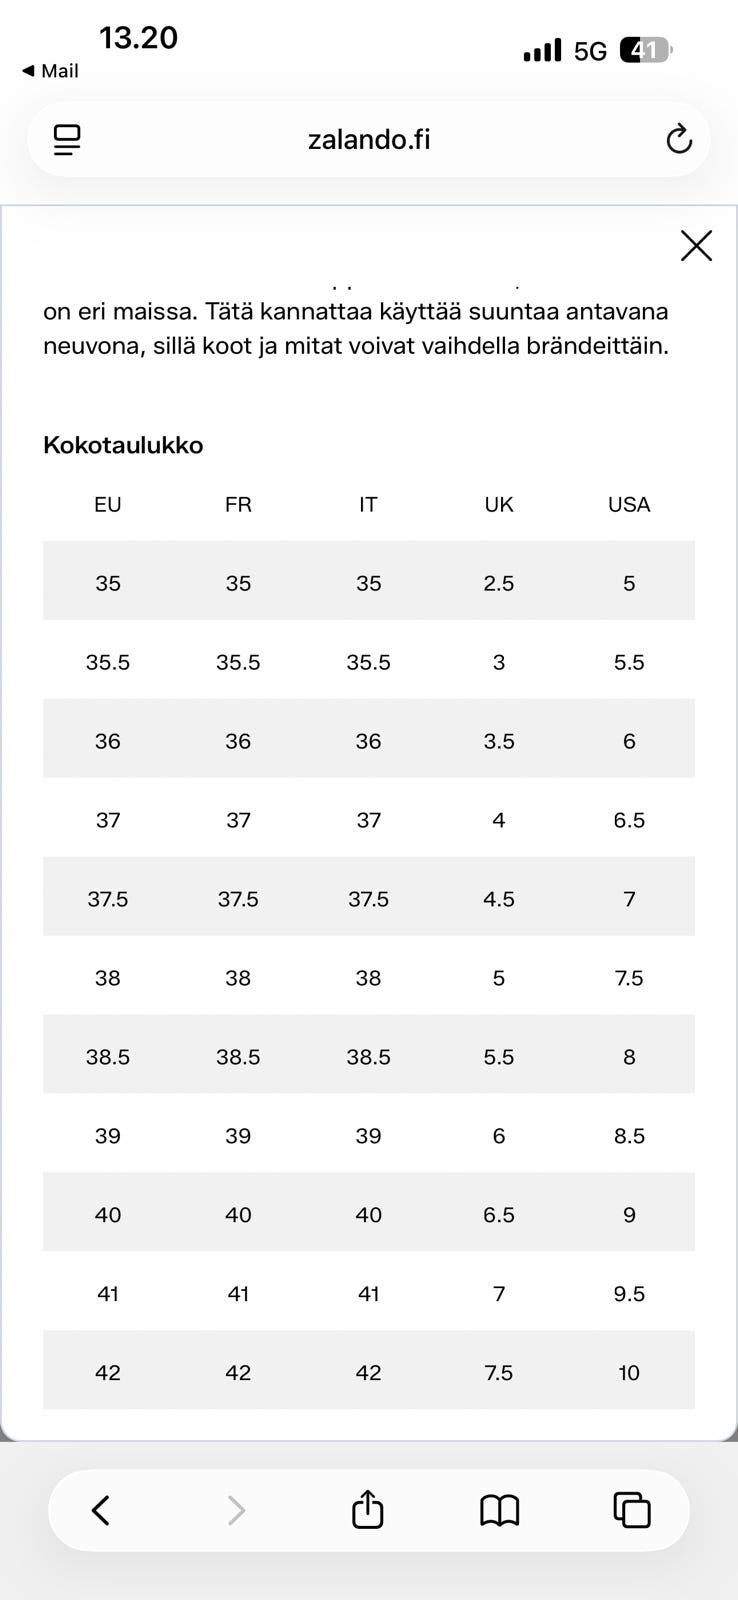Image resolution: width=738 pixels, height=1600 pixels.
Task: Tap the zalando.fi address bar
Action: point(369,139)
